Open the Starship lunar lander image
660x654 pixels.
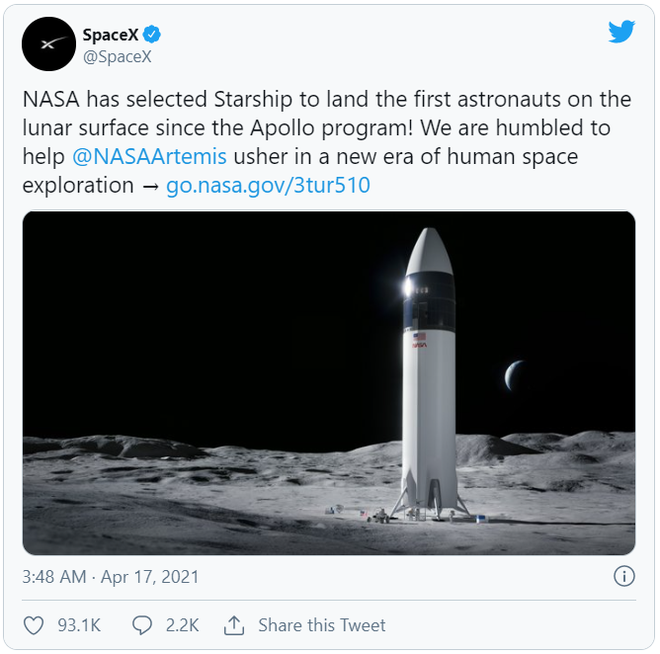coord(329,383)
